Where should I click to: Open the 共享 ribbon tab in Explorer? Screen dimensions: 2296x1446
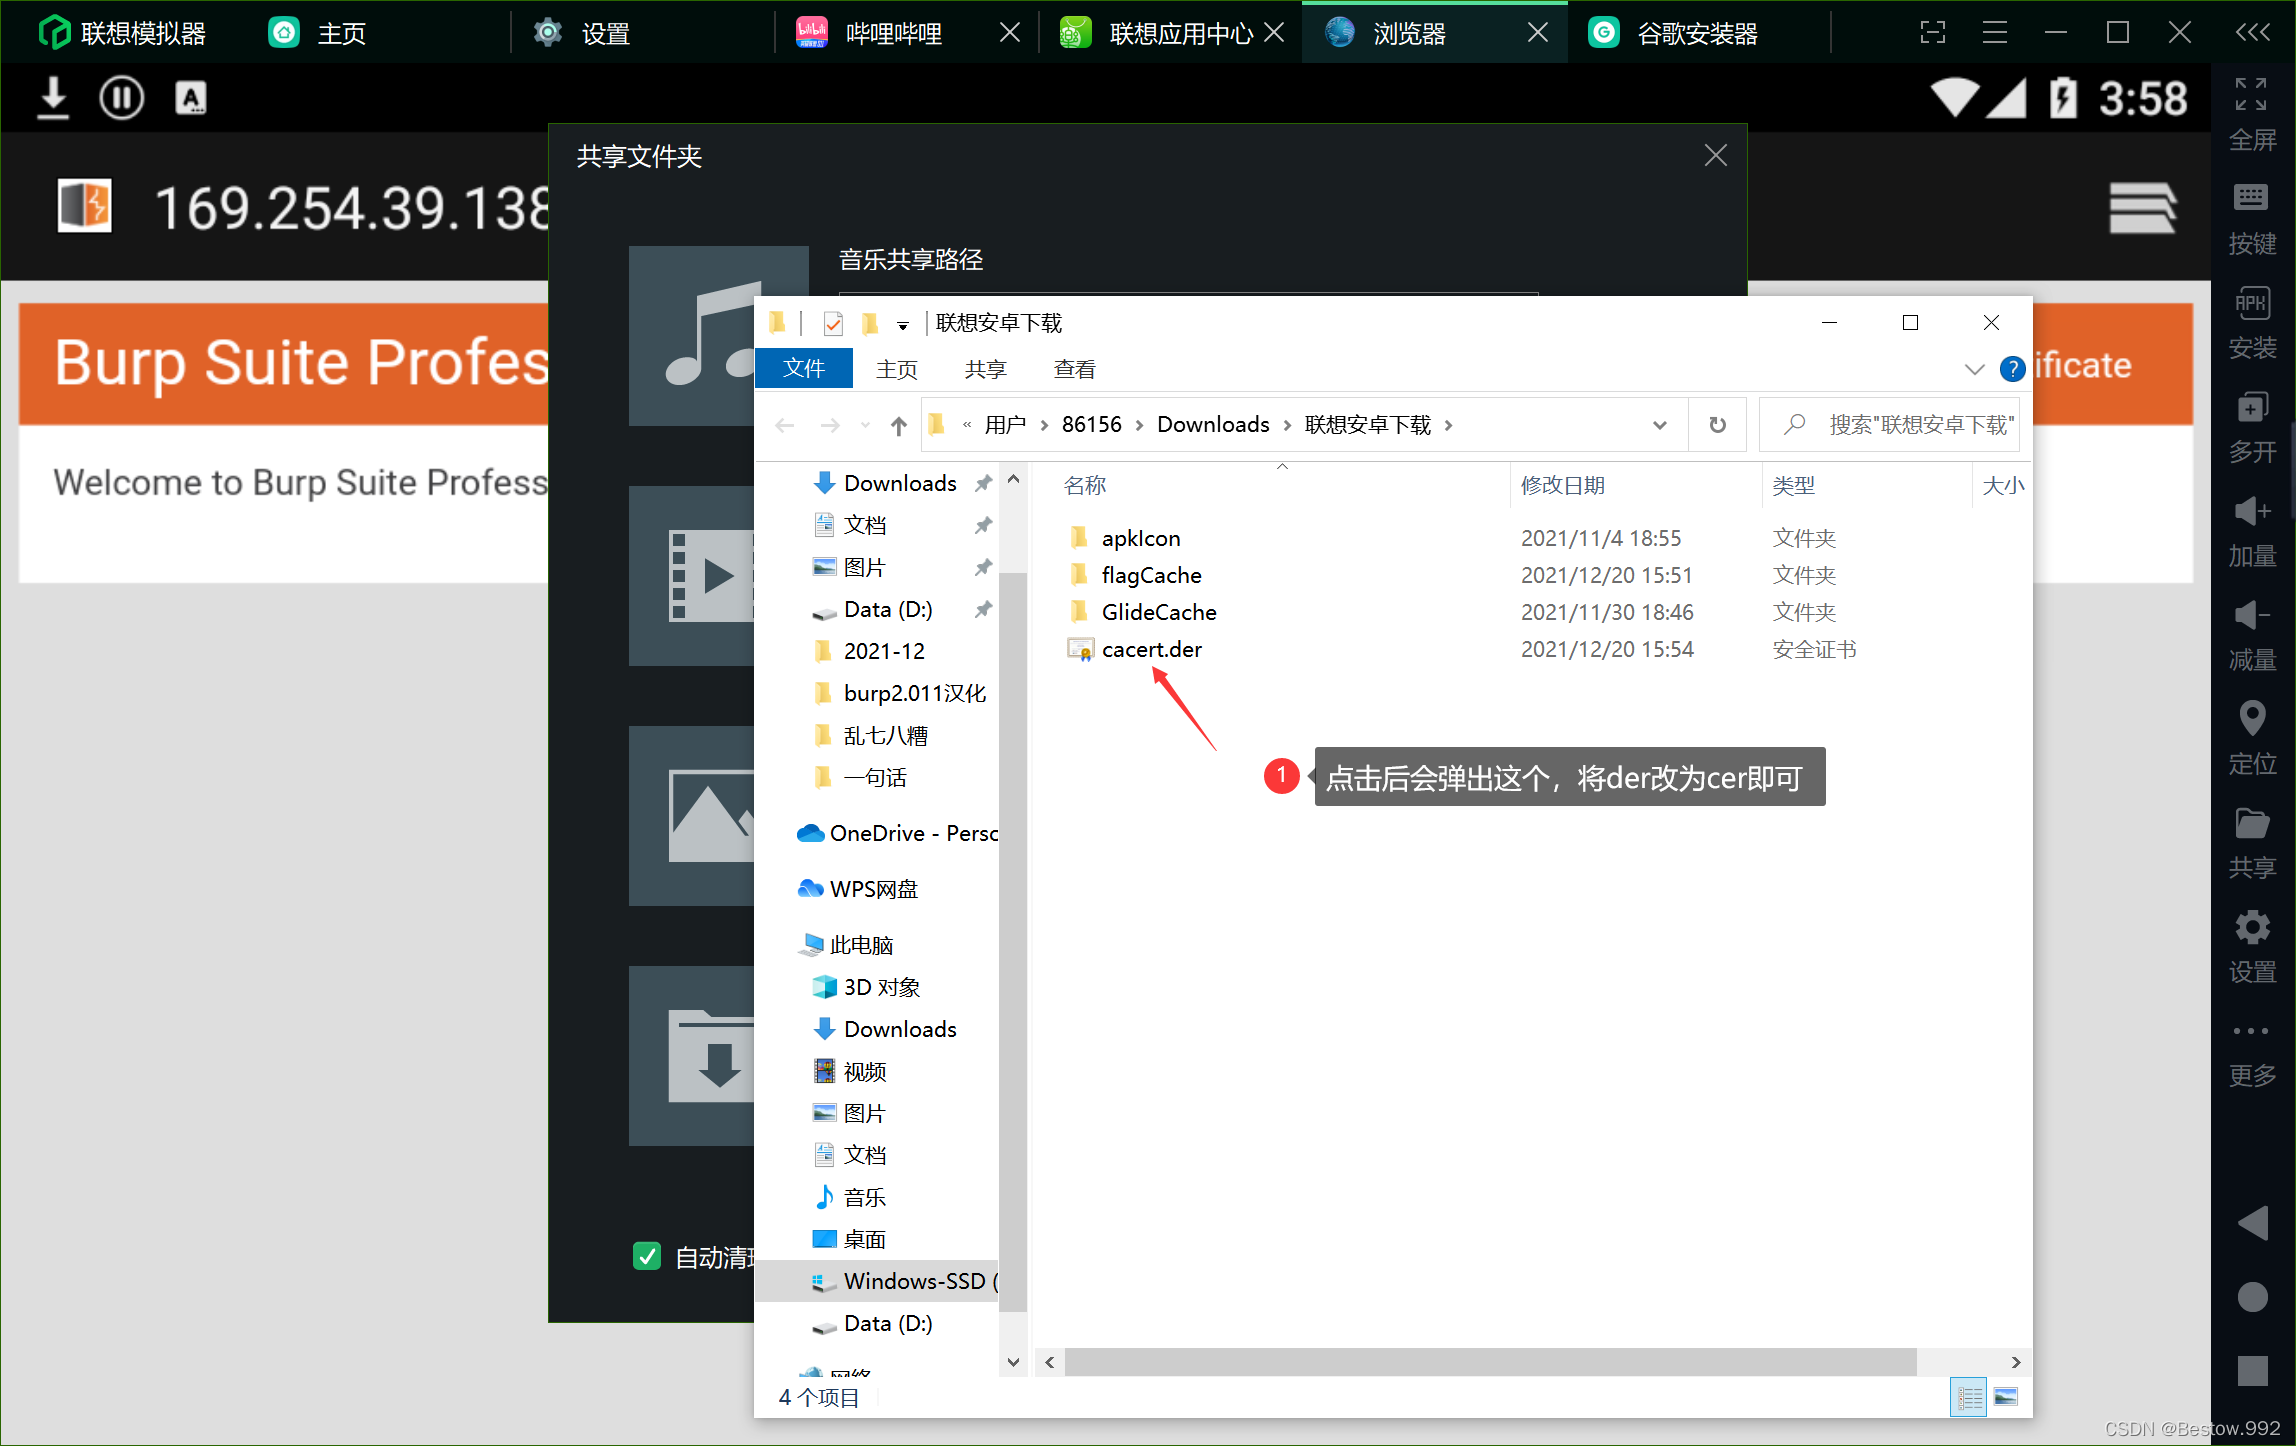(x=985, y=369)
